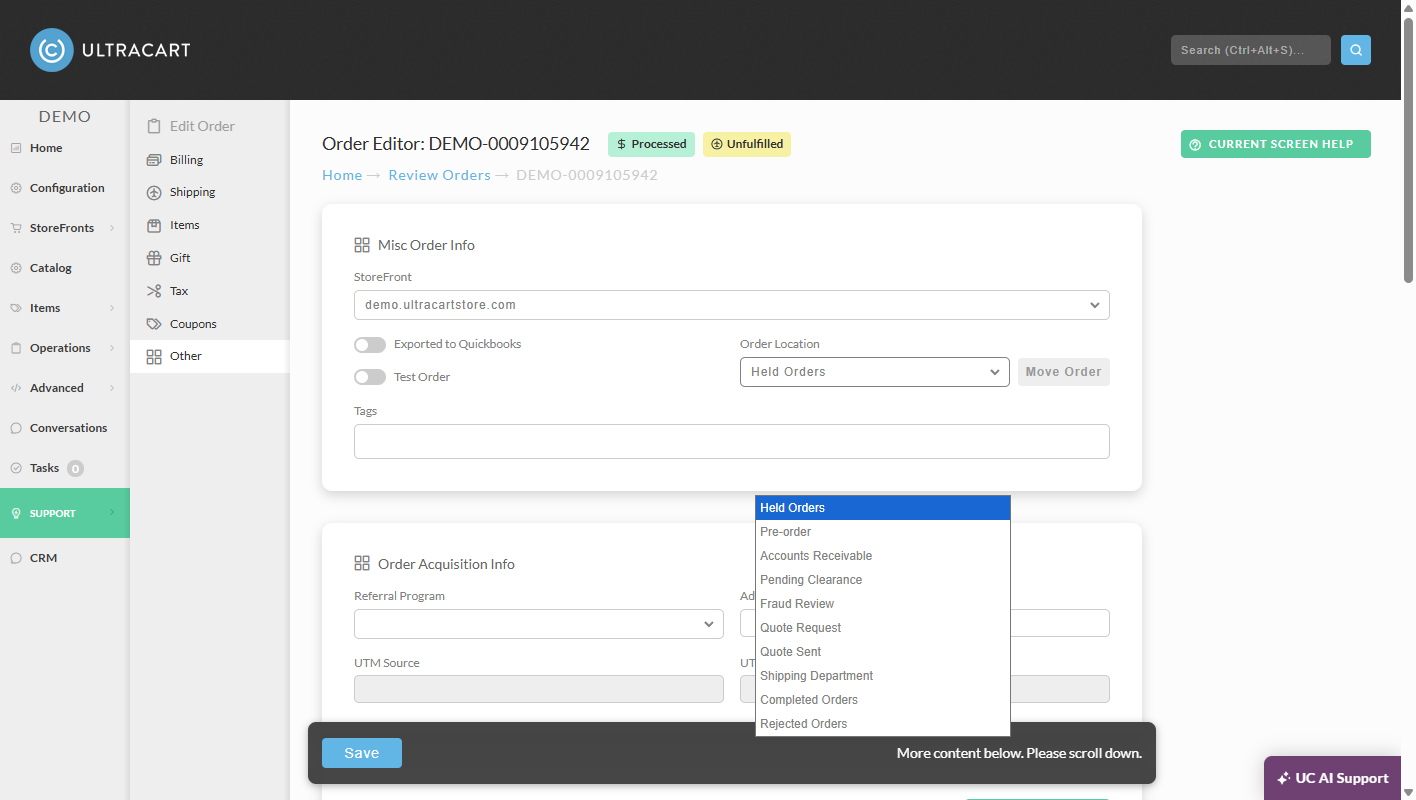Open the StoreFront dropdown
This screenshot has height=800, width=1416.
[x=732, y=305]
